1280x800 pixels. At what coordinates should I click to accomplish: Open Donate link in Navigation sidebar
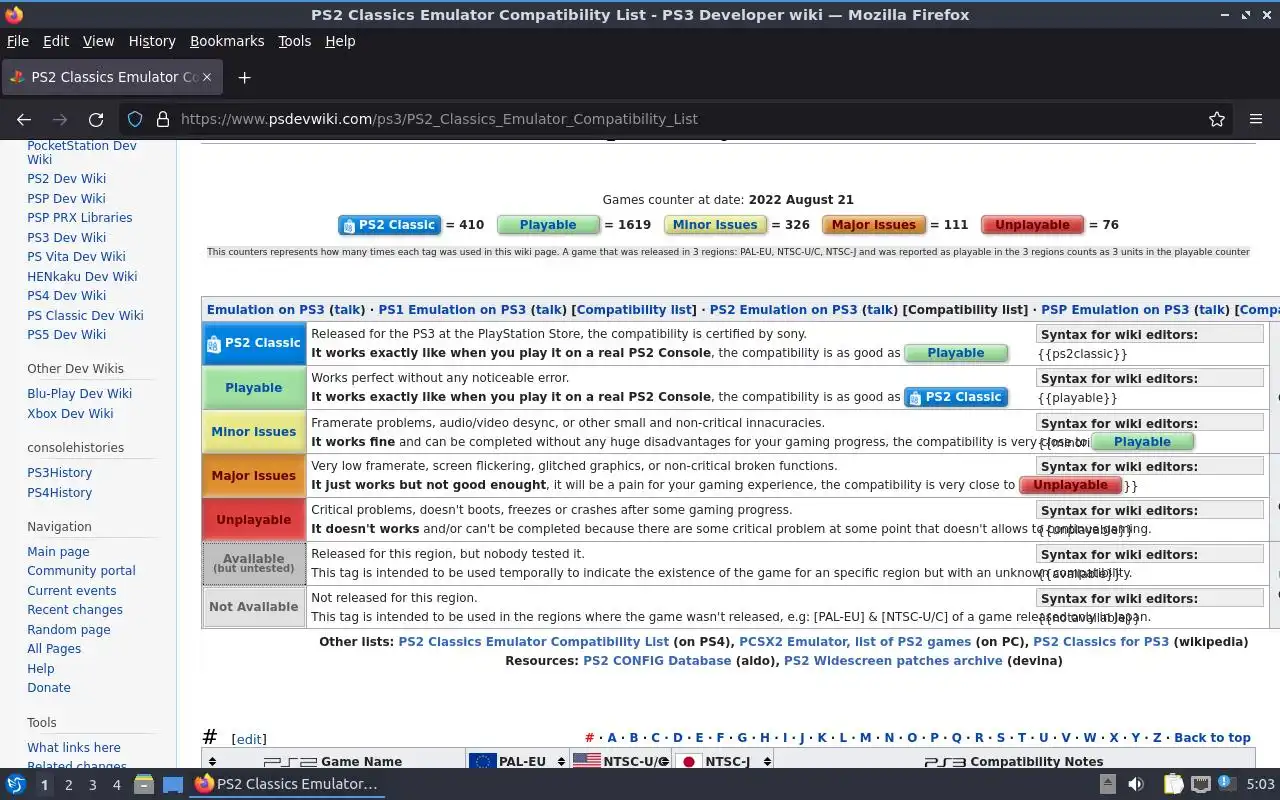click(49, 688)
